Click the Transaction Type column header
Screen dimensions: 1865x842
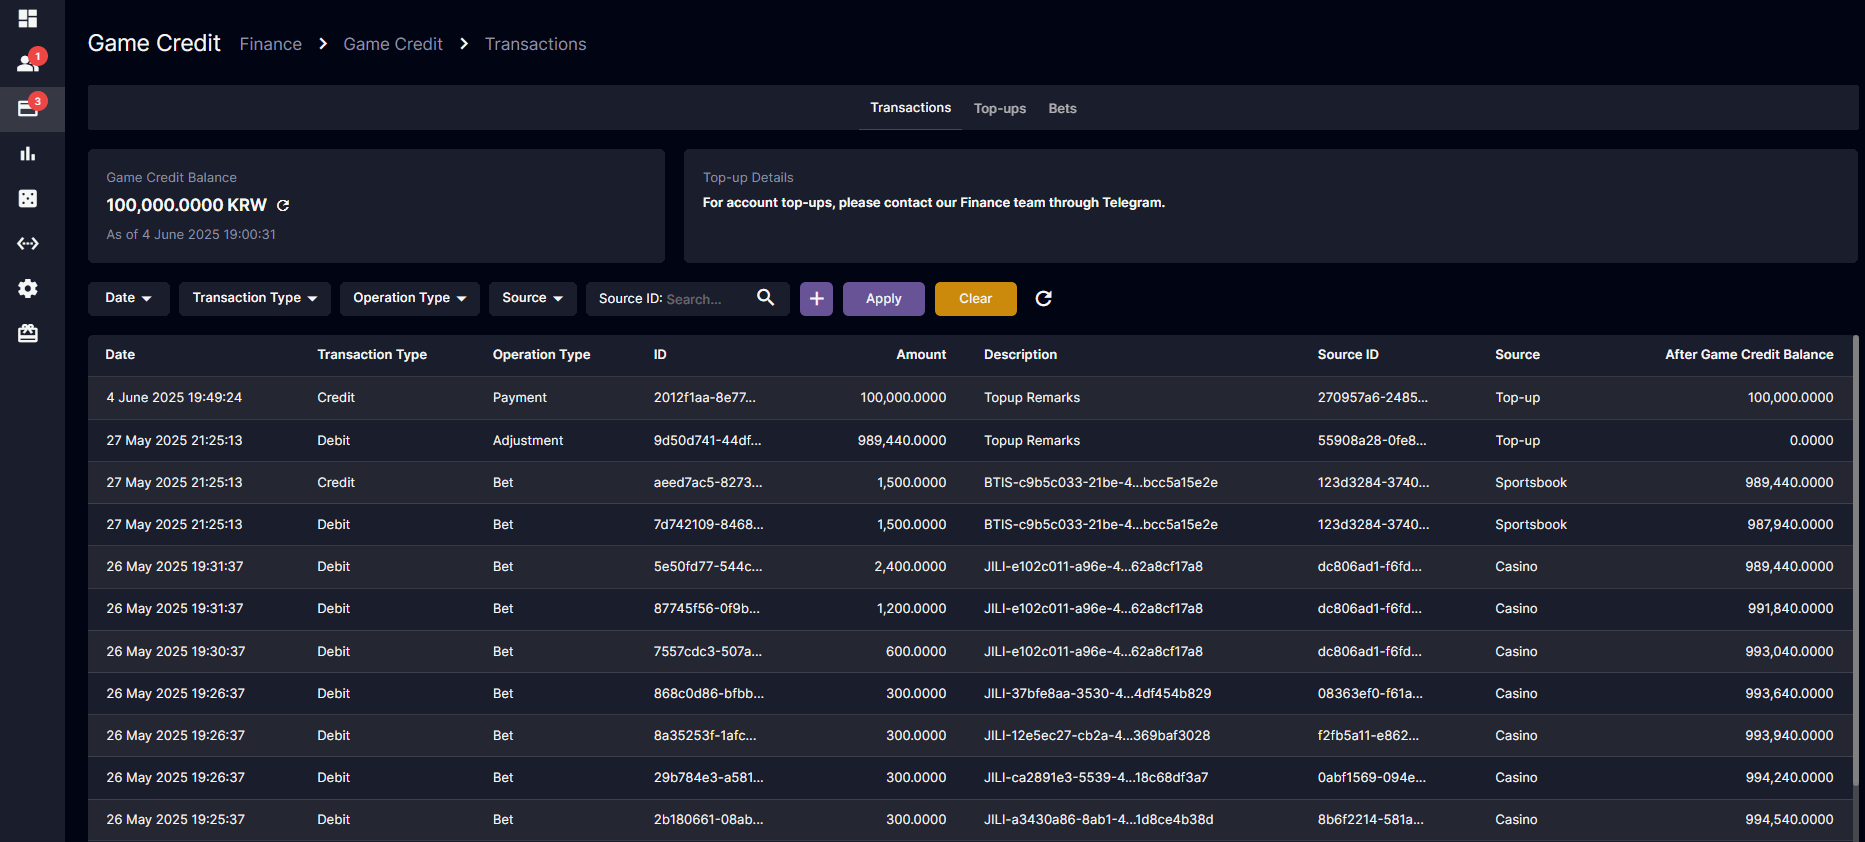tap(372, 355)
